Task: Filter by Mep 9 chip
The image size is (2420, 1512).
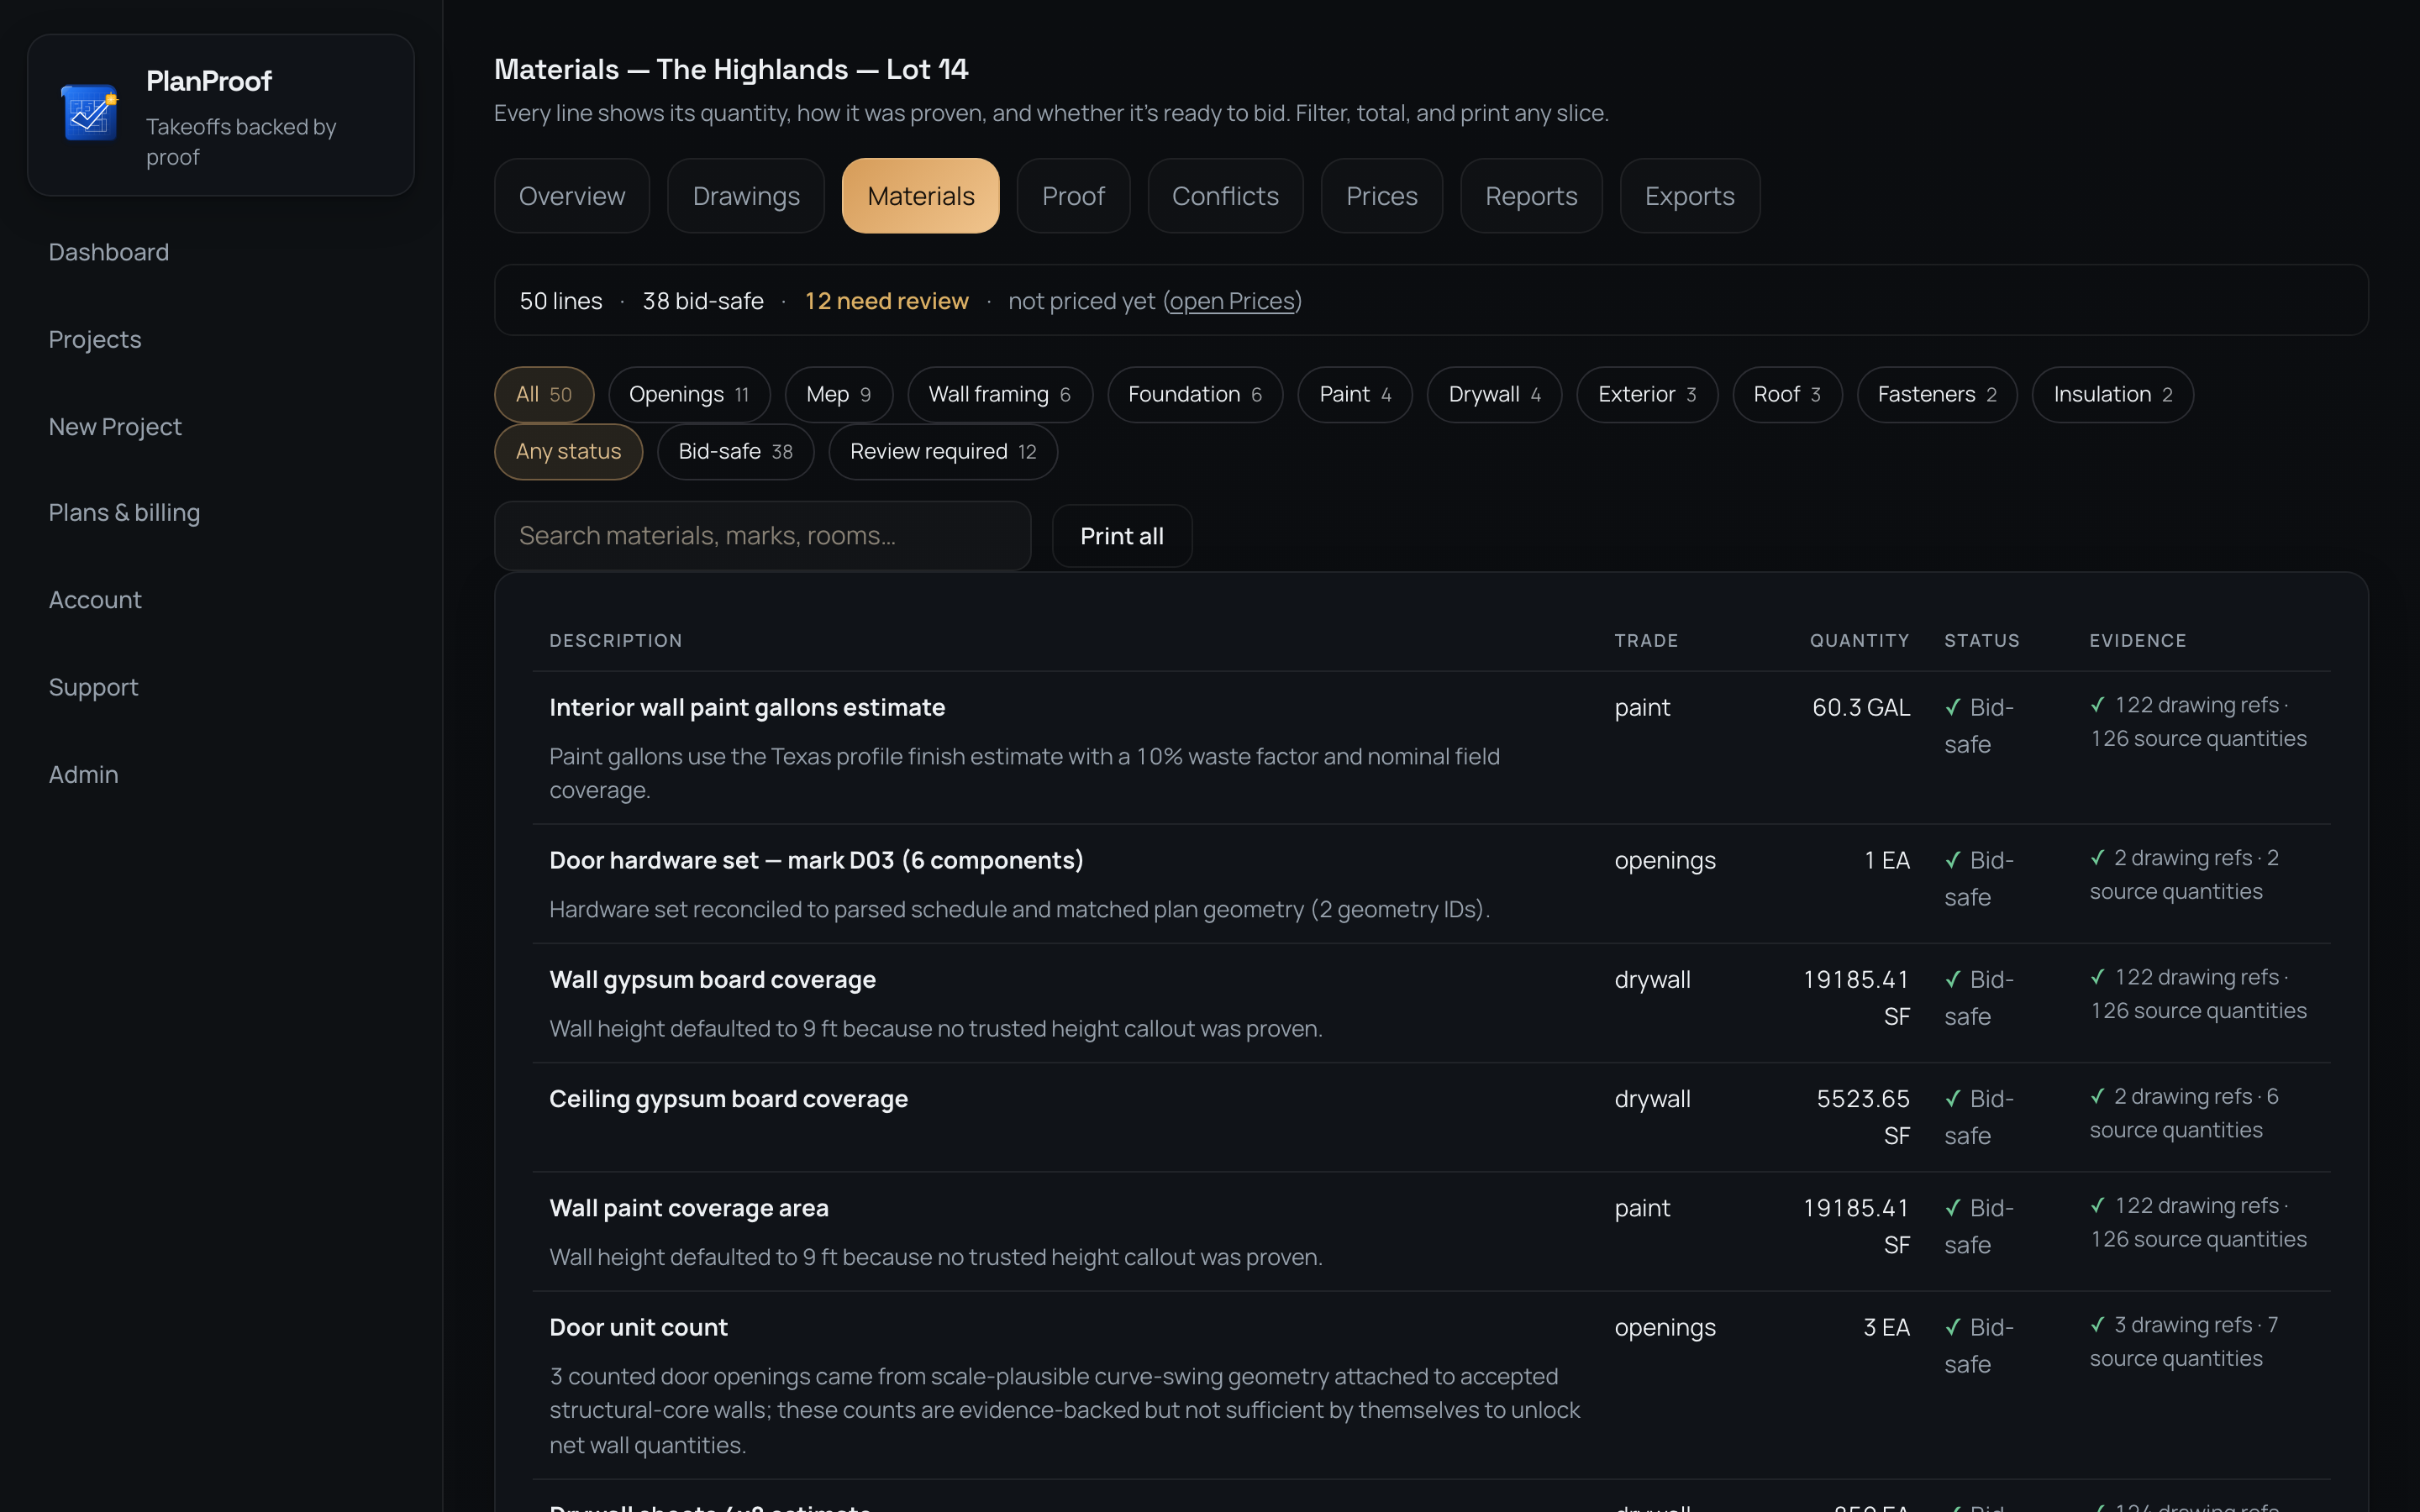Action: (838, 395)
